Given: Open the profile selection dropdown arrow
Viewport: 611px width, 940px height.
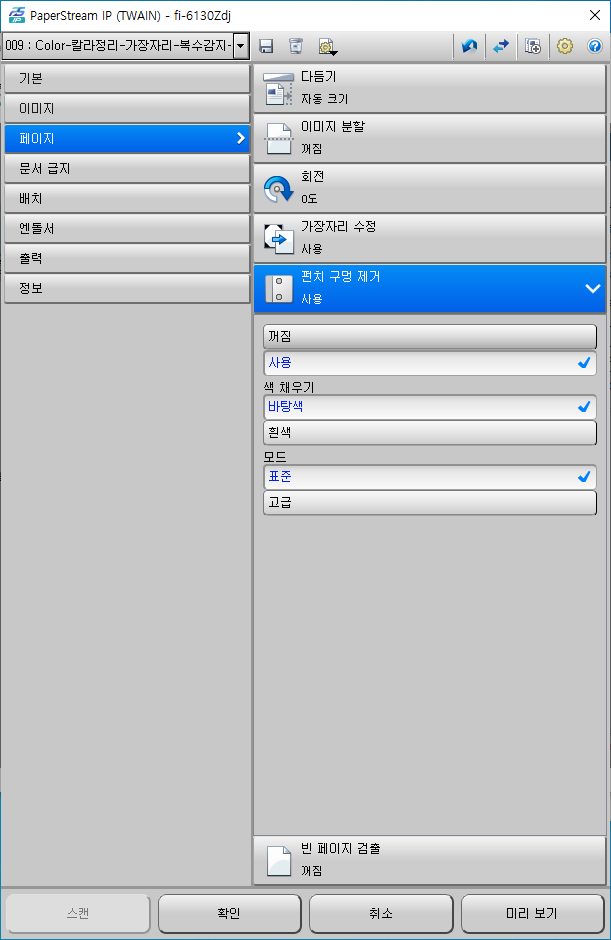Looking at the screenshot, I should (241, 46).
